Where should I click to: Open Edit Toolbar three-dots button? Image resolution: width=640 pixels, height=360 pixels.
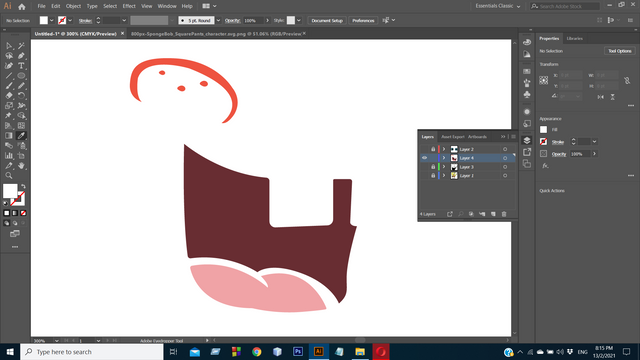15,247
